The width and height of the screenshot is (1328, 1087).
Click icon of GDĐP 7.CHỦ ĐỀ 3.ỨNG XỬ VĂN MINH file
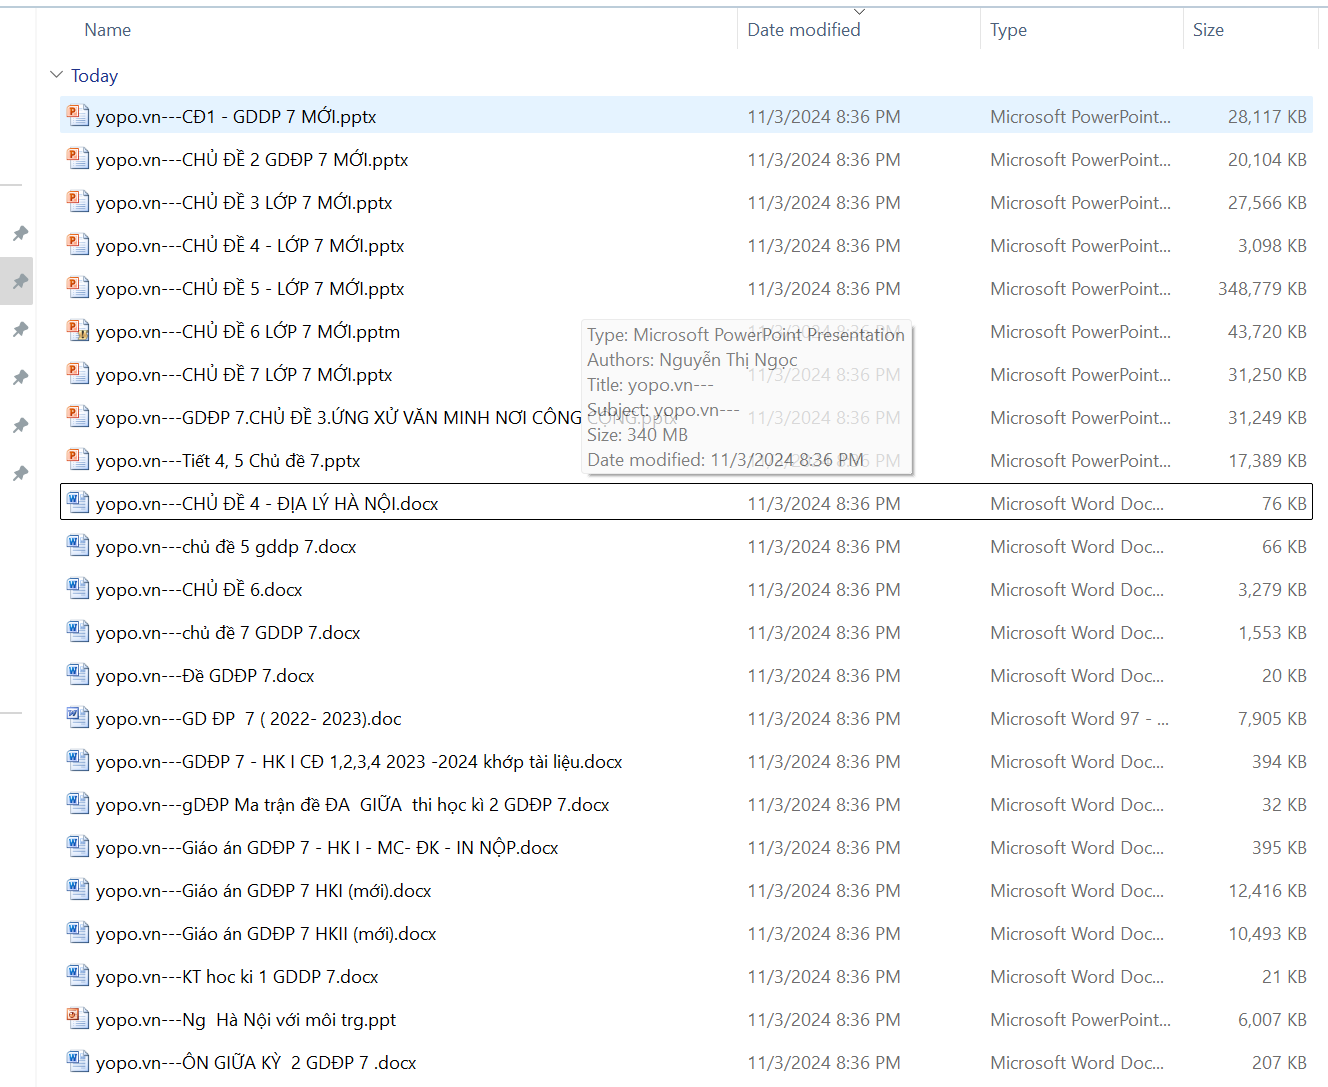[x=78, y=416]
